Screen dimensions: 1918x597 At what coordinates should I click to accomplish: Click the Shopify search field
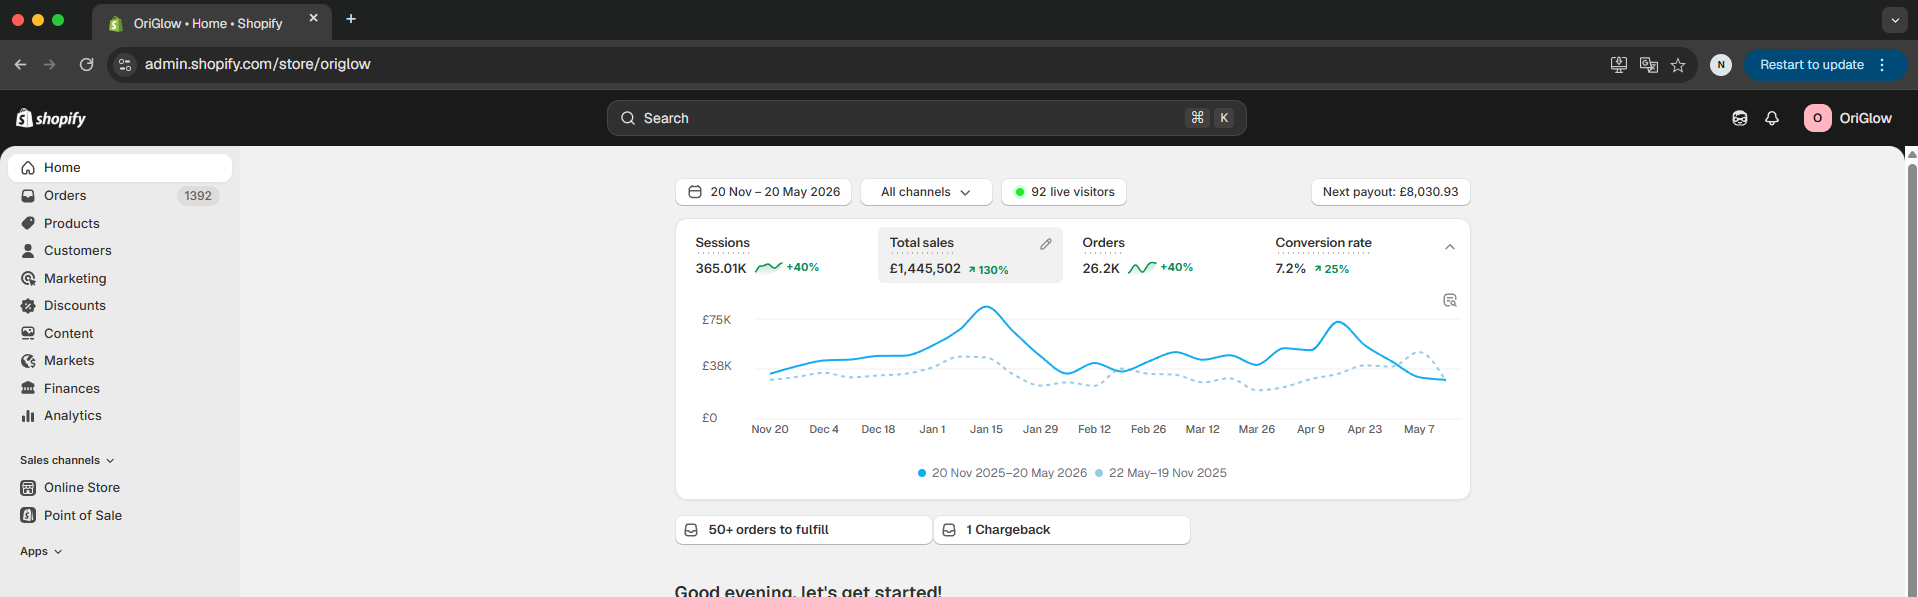[x=926, y=118]
